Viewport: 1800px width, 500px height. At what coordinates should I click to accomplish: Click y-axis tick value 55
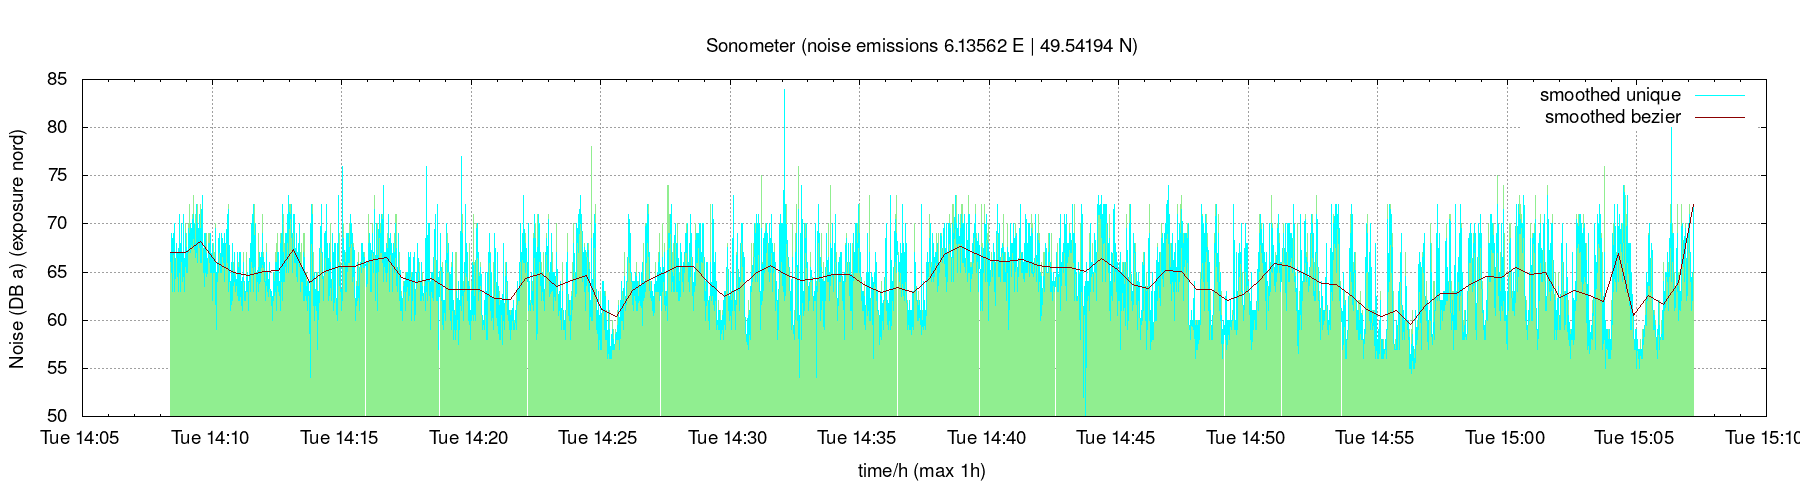pyautogui.click(x=56, y=368)
